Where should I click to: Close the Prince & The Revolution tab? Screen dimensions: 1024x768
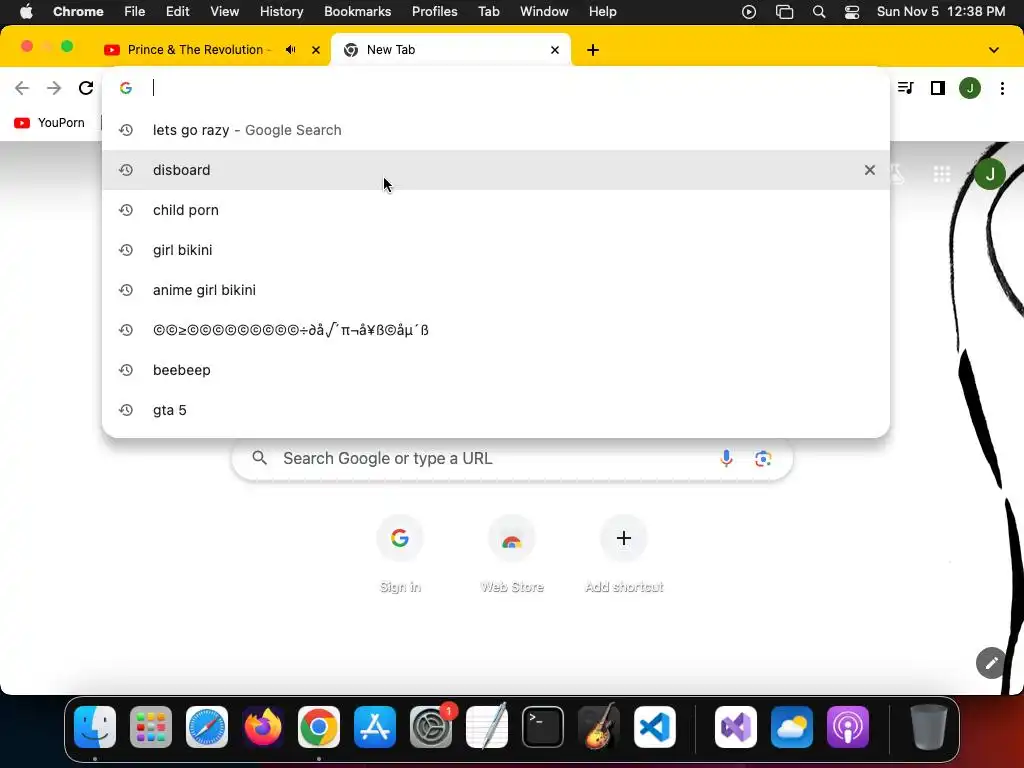(316, 50)
